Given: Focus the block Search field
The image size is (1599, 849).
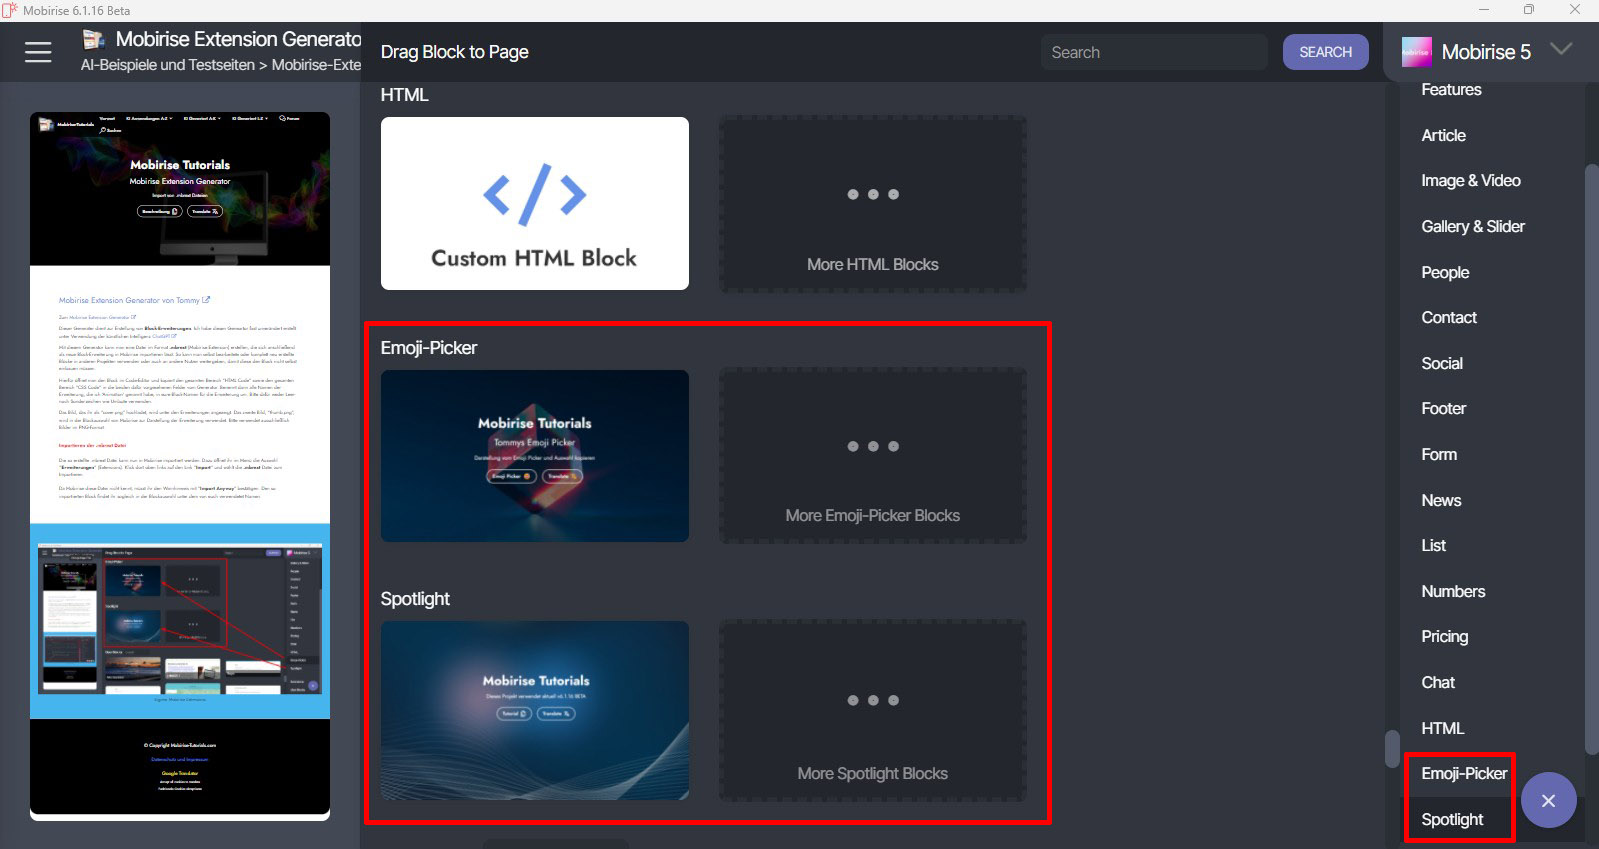Looking at the screenshot, I should [x=1153, y=52].
